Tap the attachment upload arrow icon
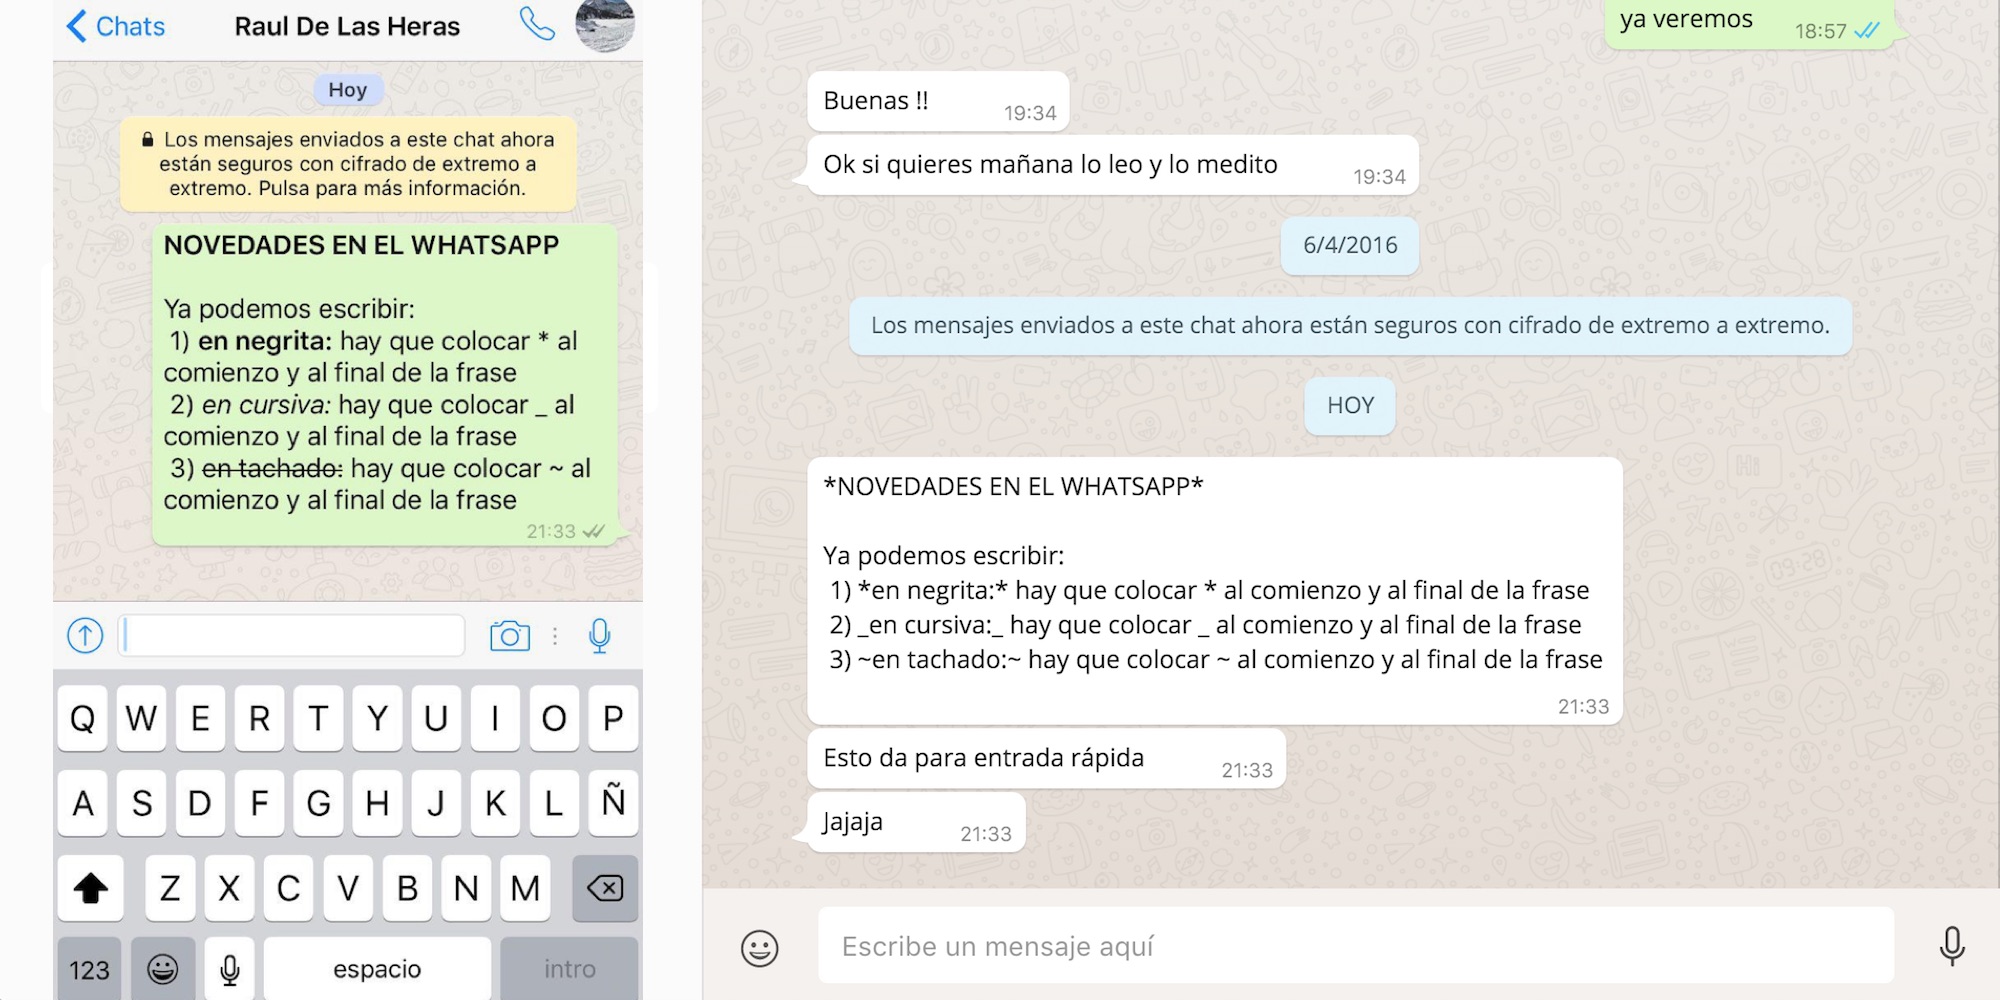This screenshot has height=1000, width=2000. coord(85,635)
